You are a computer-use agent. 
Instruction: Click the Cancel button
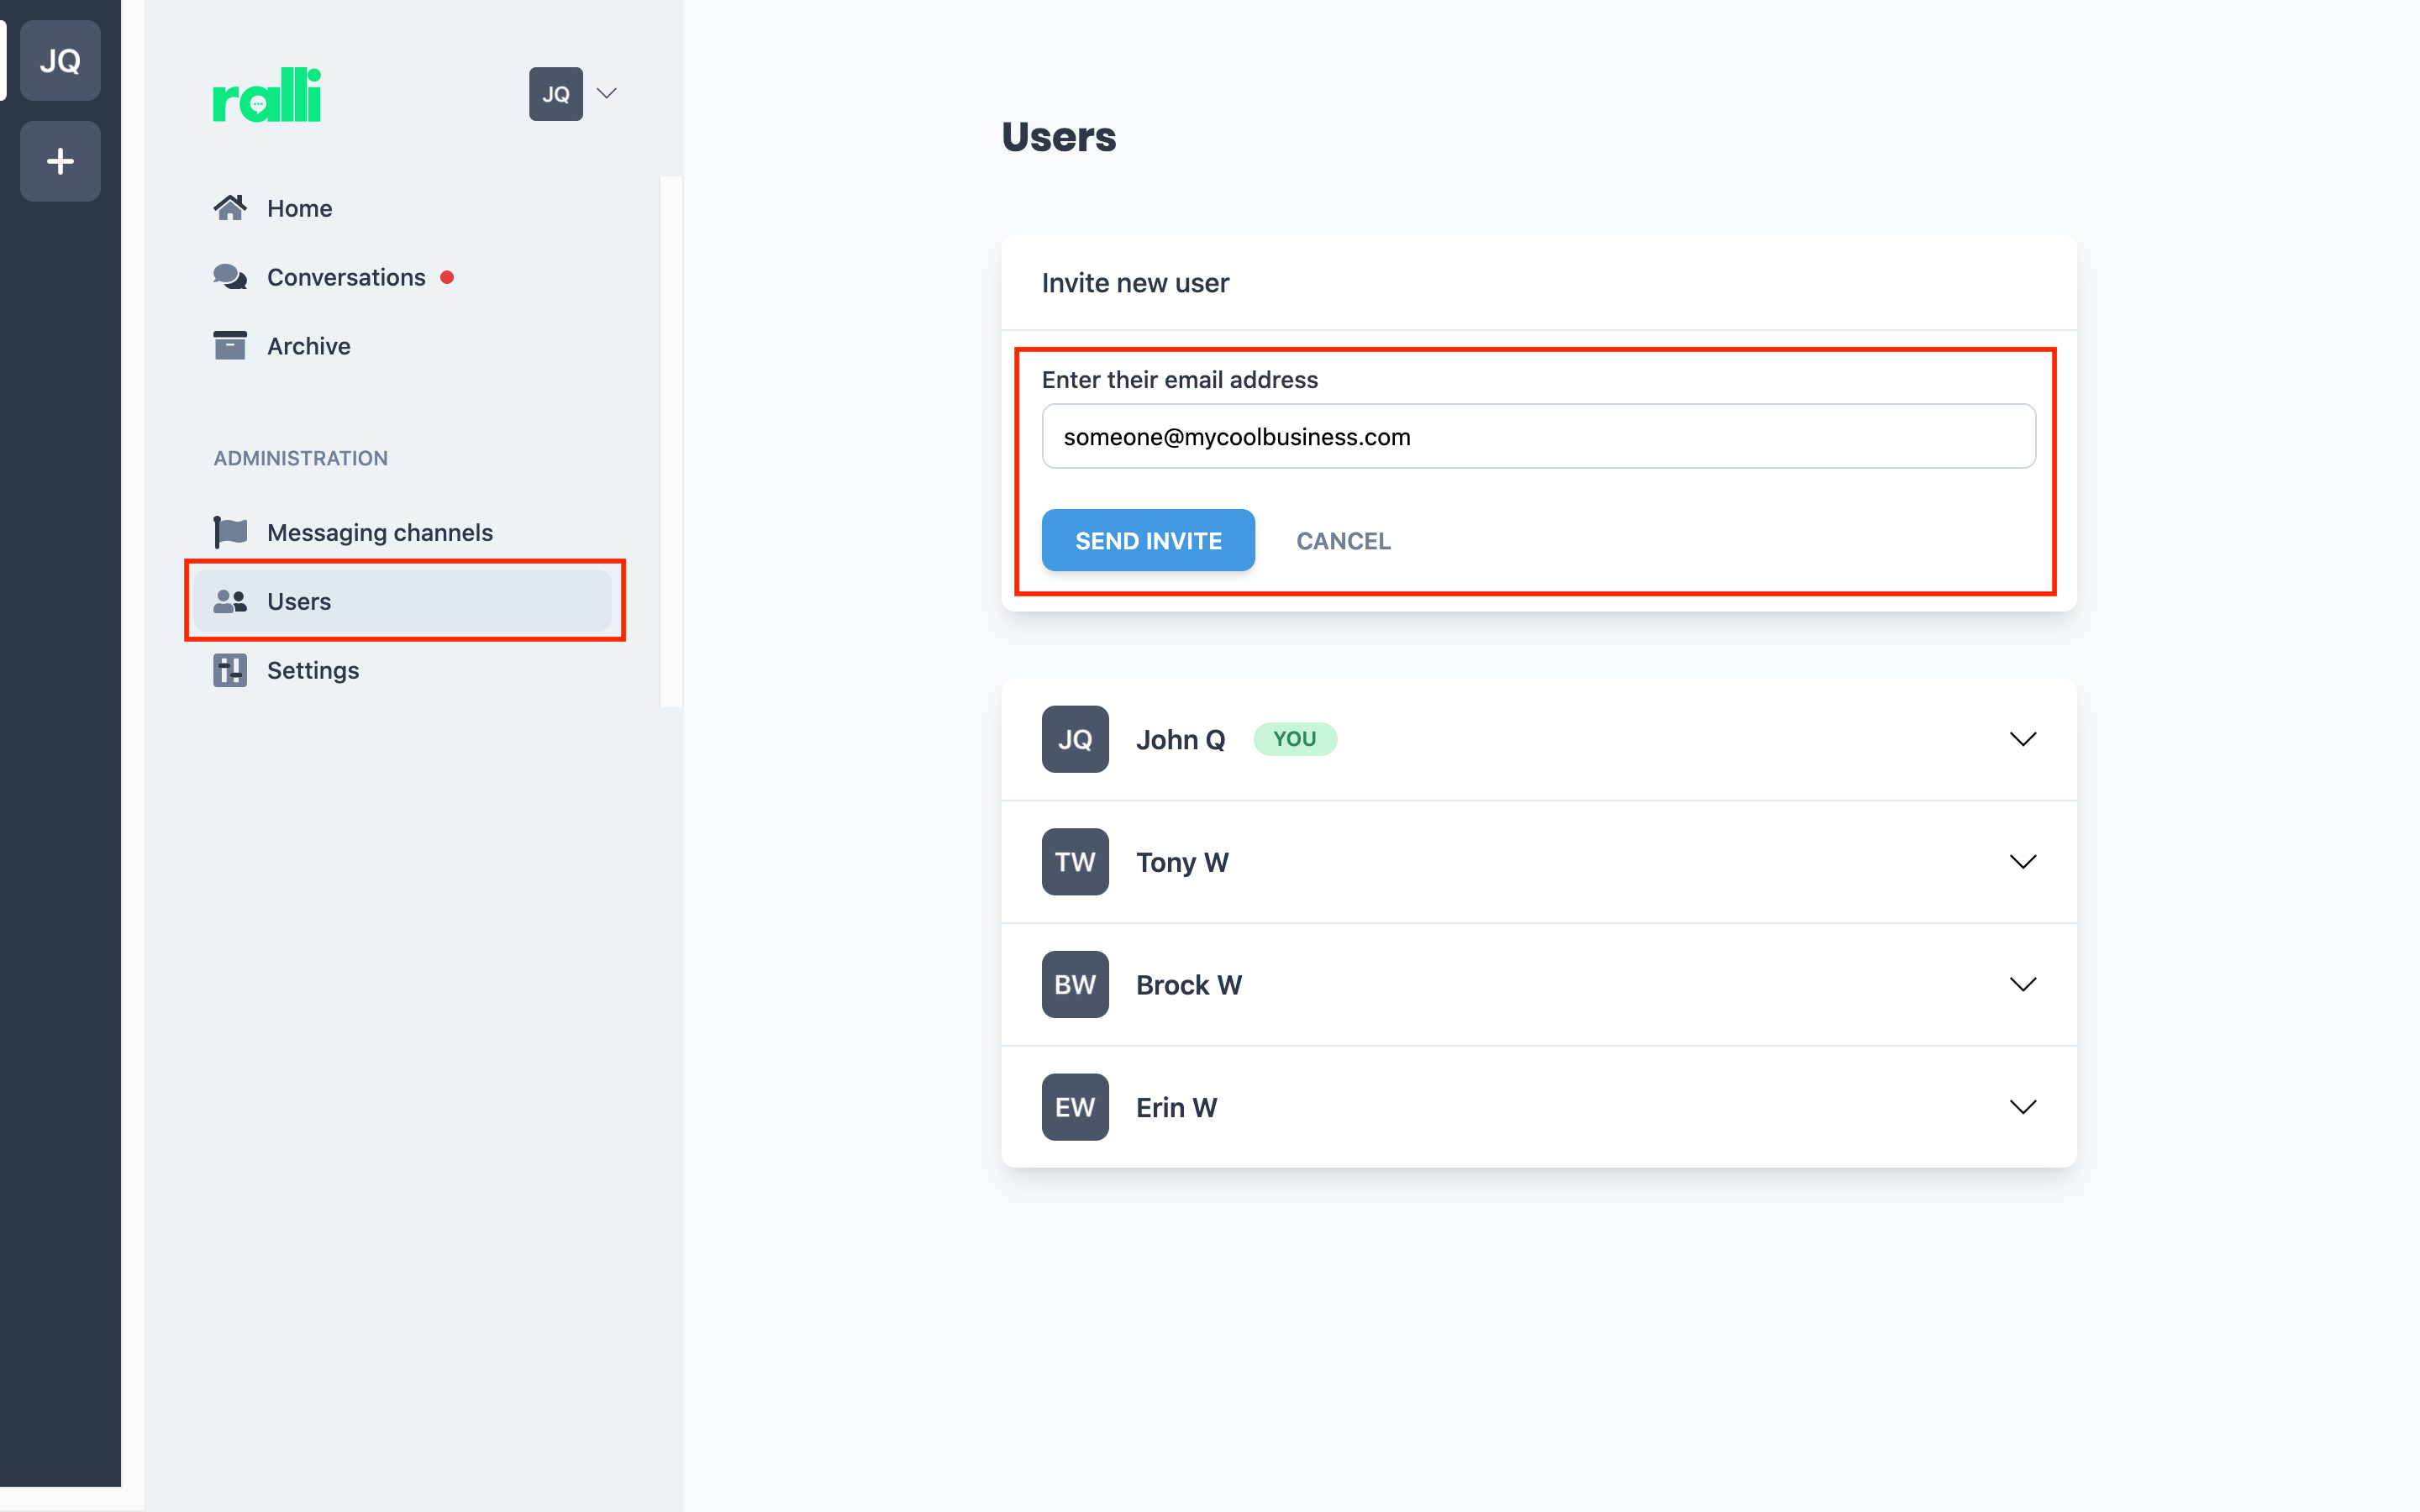tap(1344, 540)
